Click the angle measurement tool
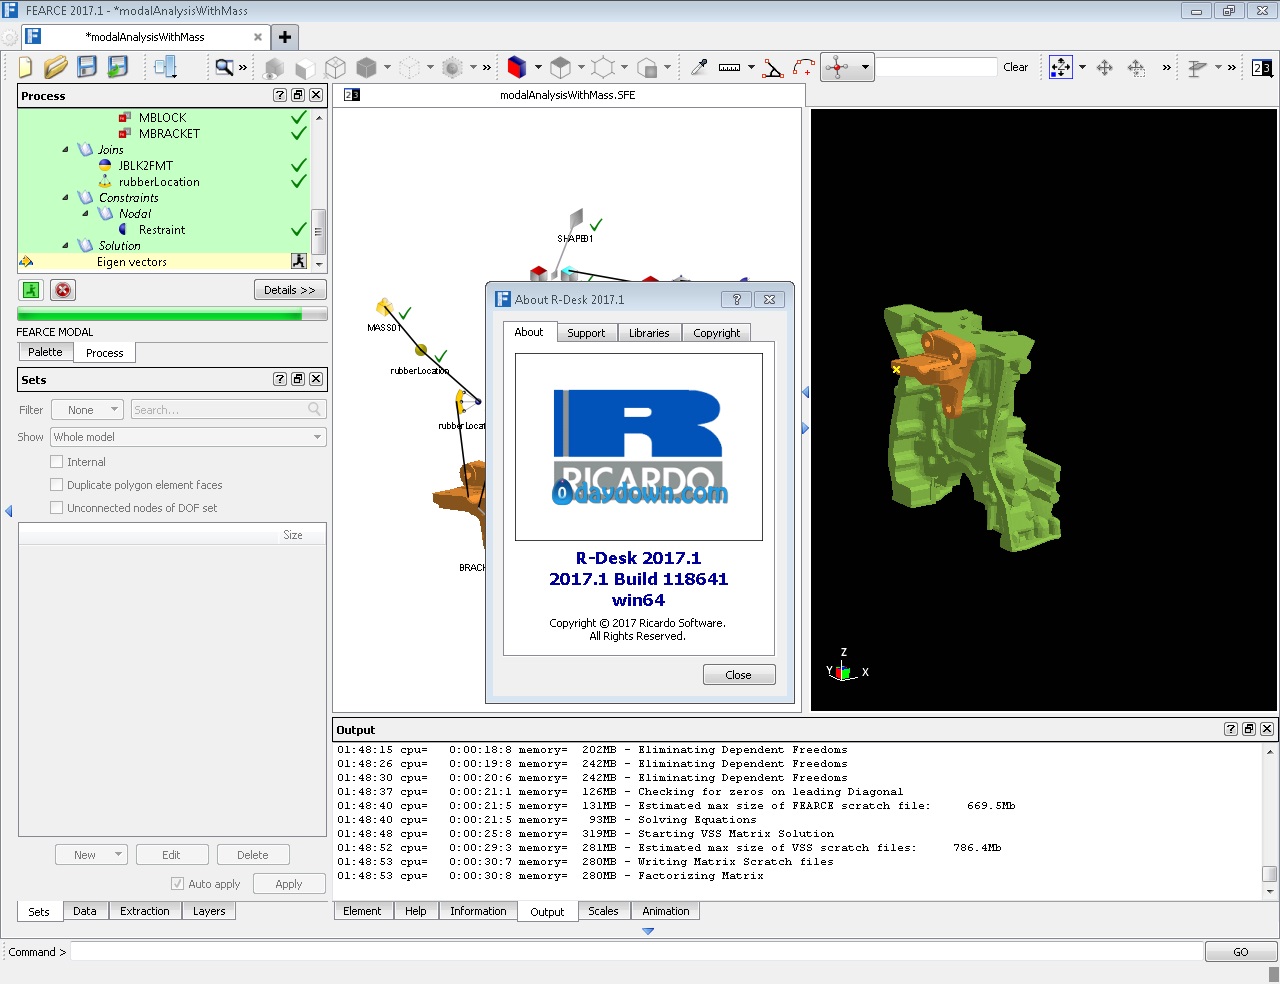This screenshot has width=1280, height=984. tap(772, 67)
